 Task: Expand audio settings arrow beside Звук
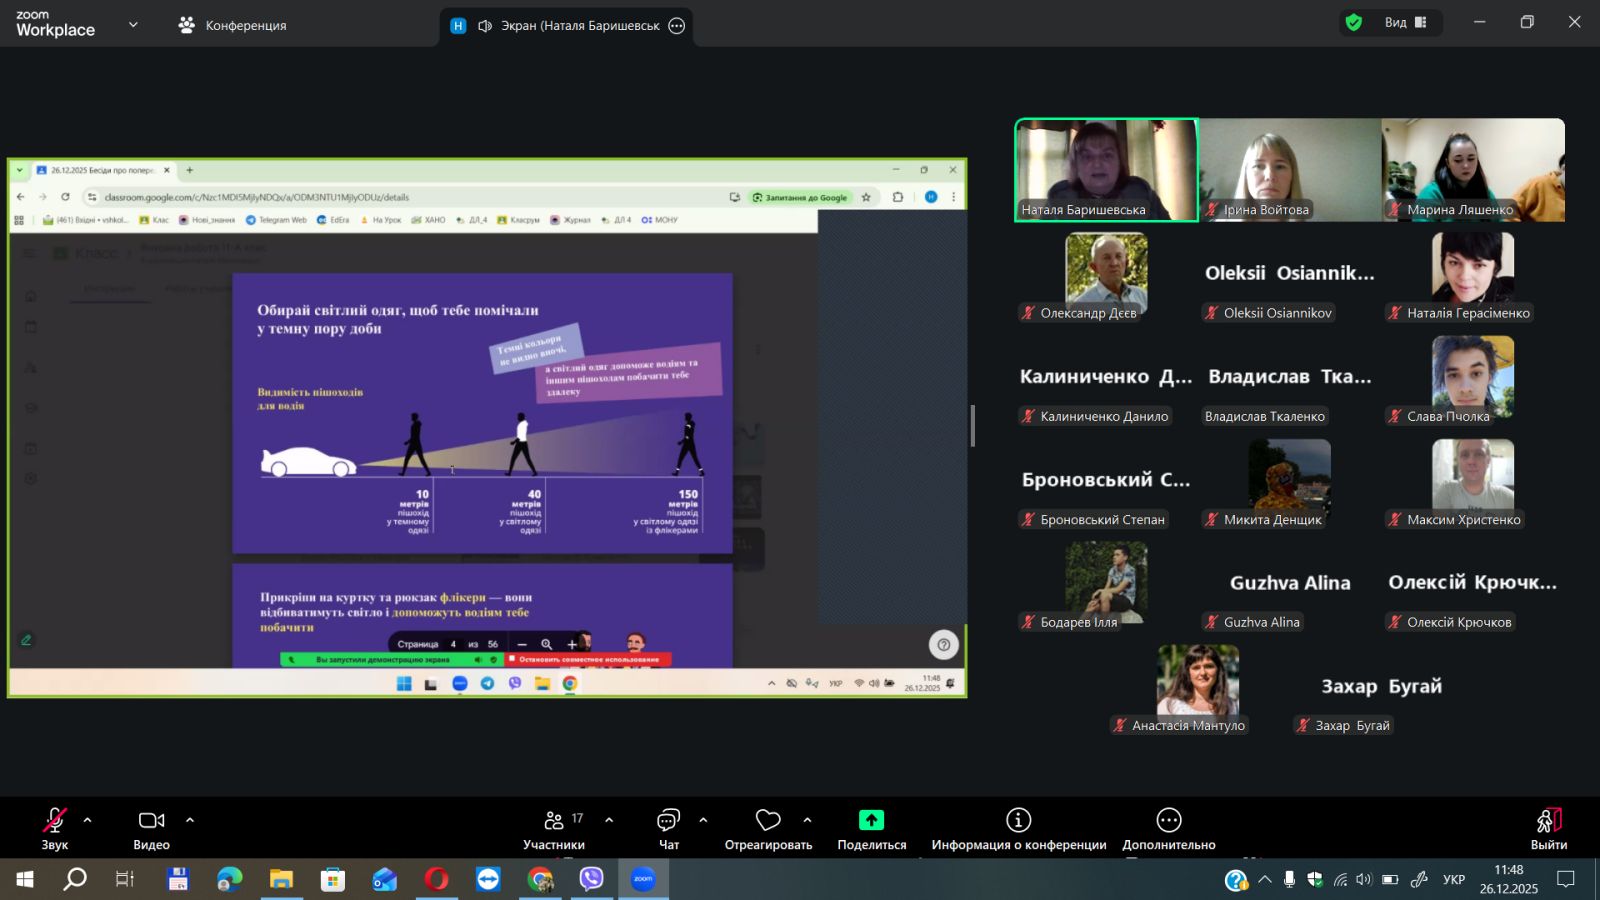point(88,820)
